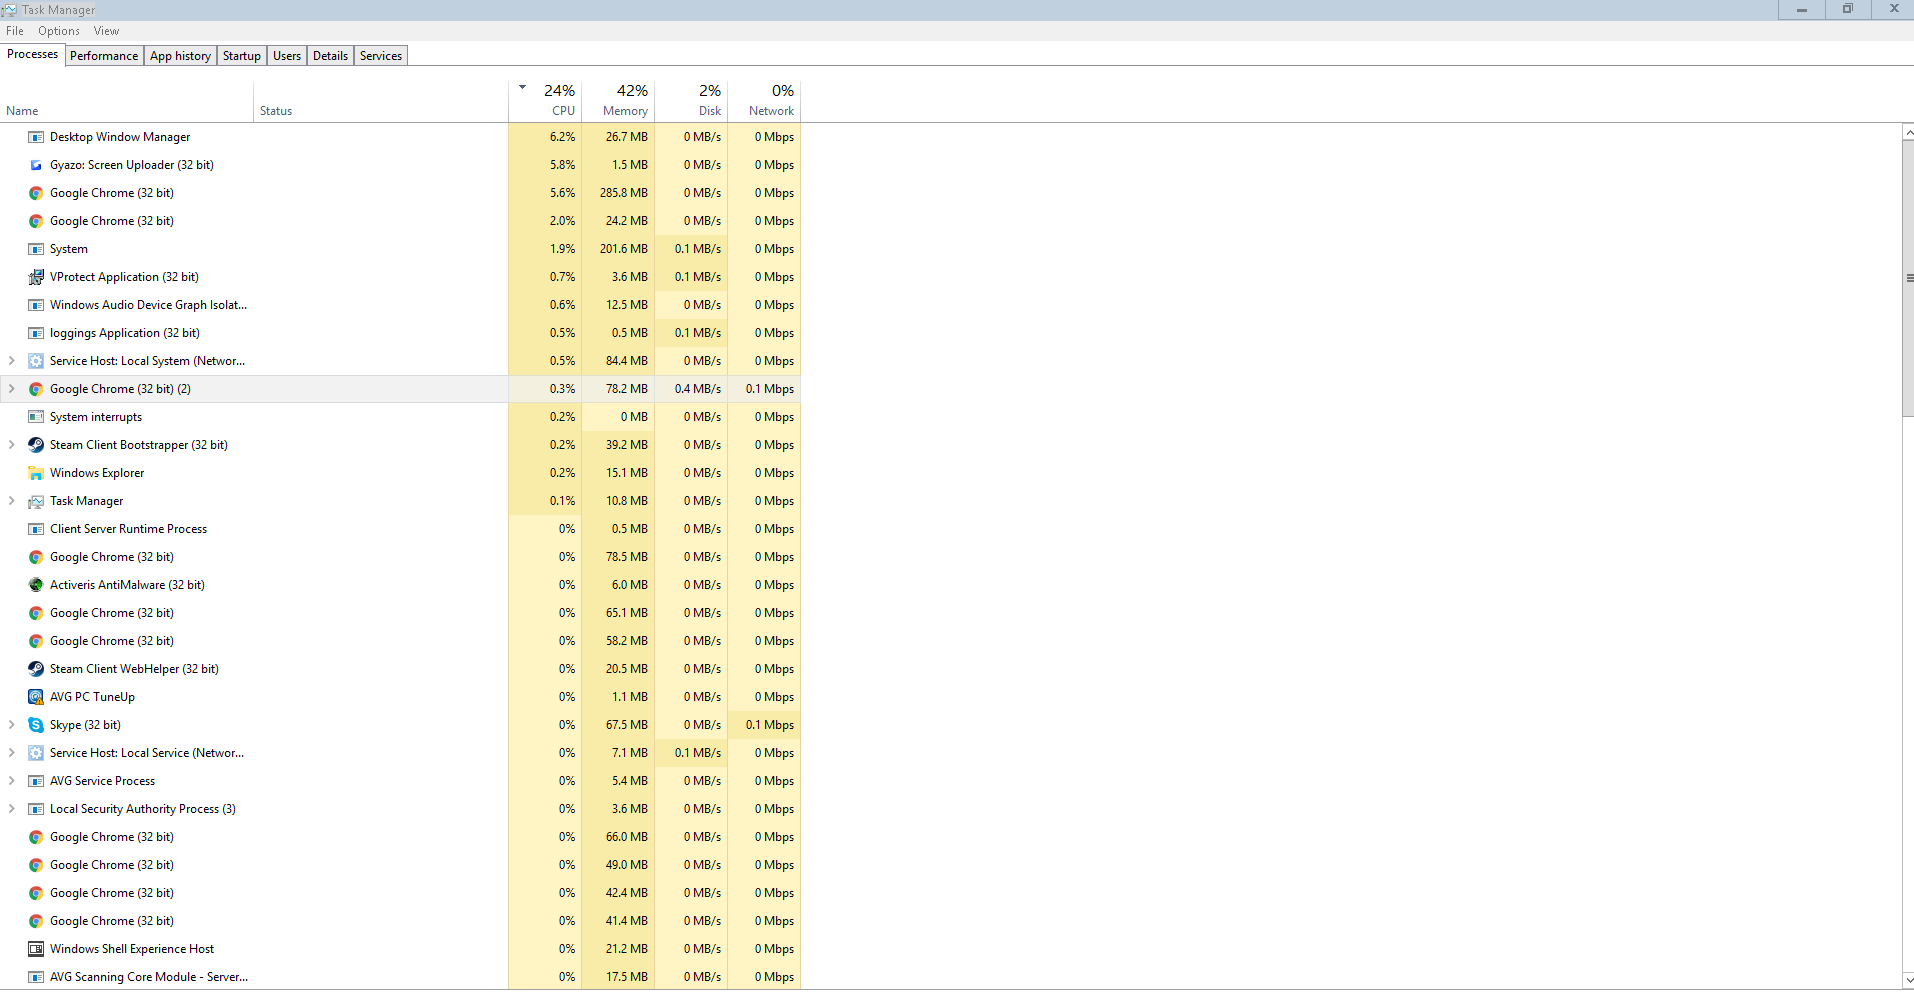Screen dimensions: 1914x994
Task: Click the AVG Scanning Core Module icon
Action: (x=36, y=977)
